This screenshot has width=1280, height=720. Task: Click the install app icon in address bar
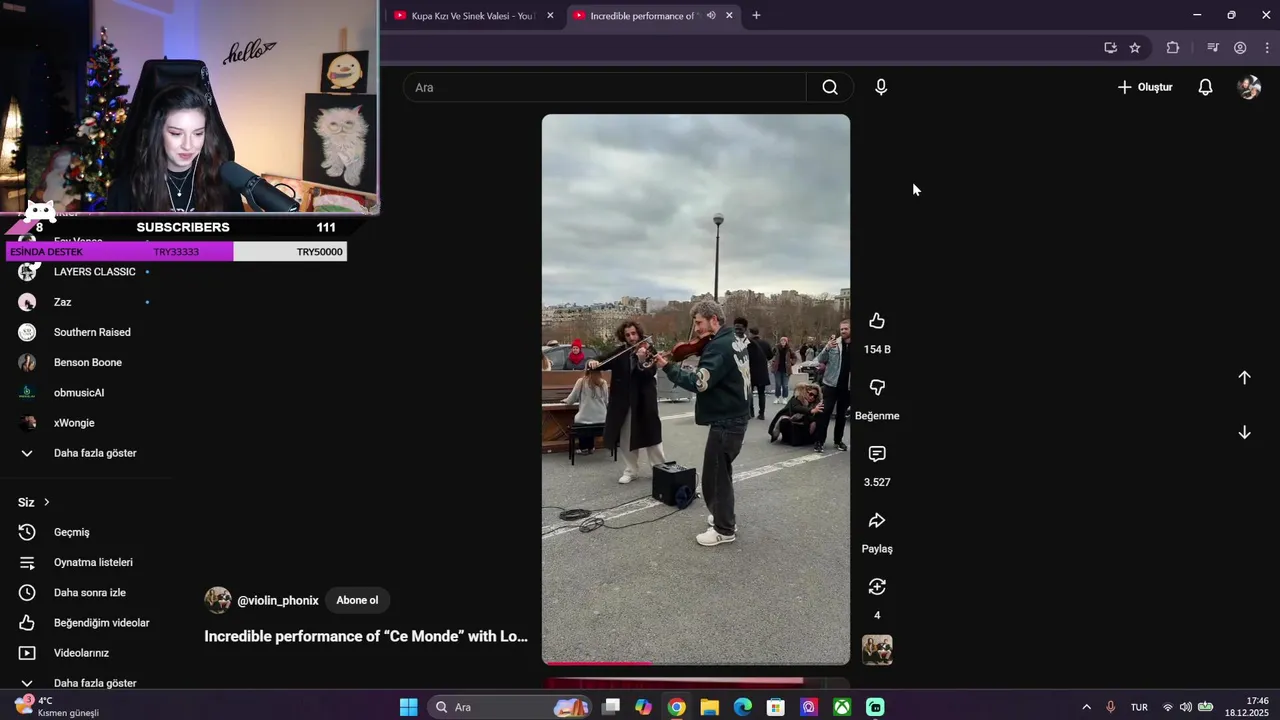coord(1110,47)
